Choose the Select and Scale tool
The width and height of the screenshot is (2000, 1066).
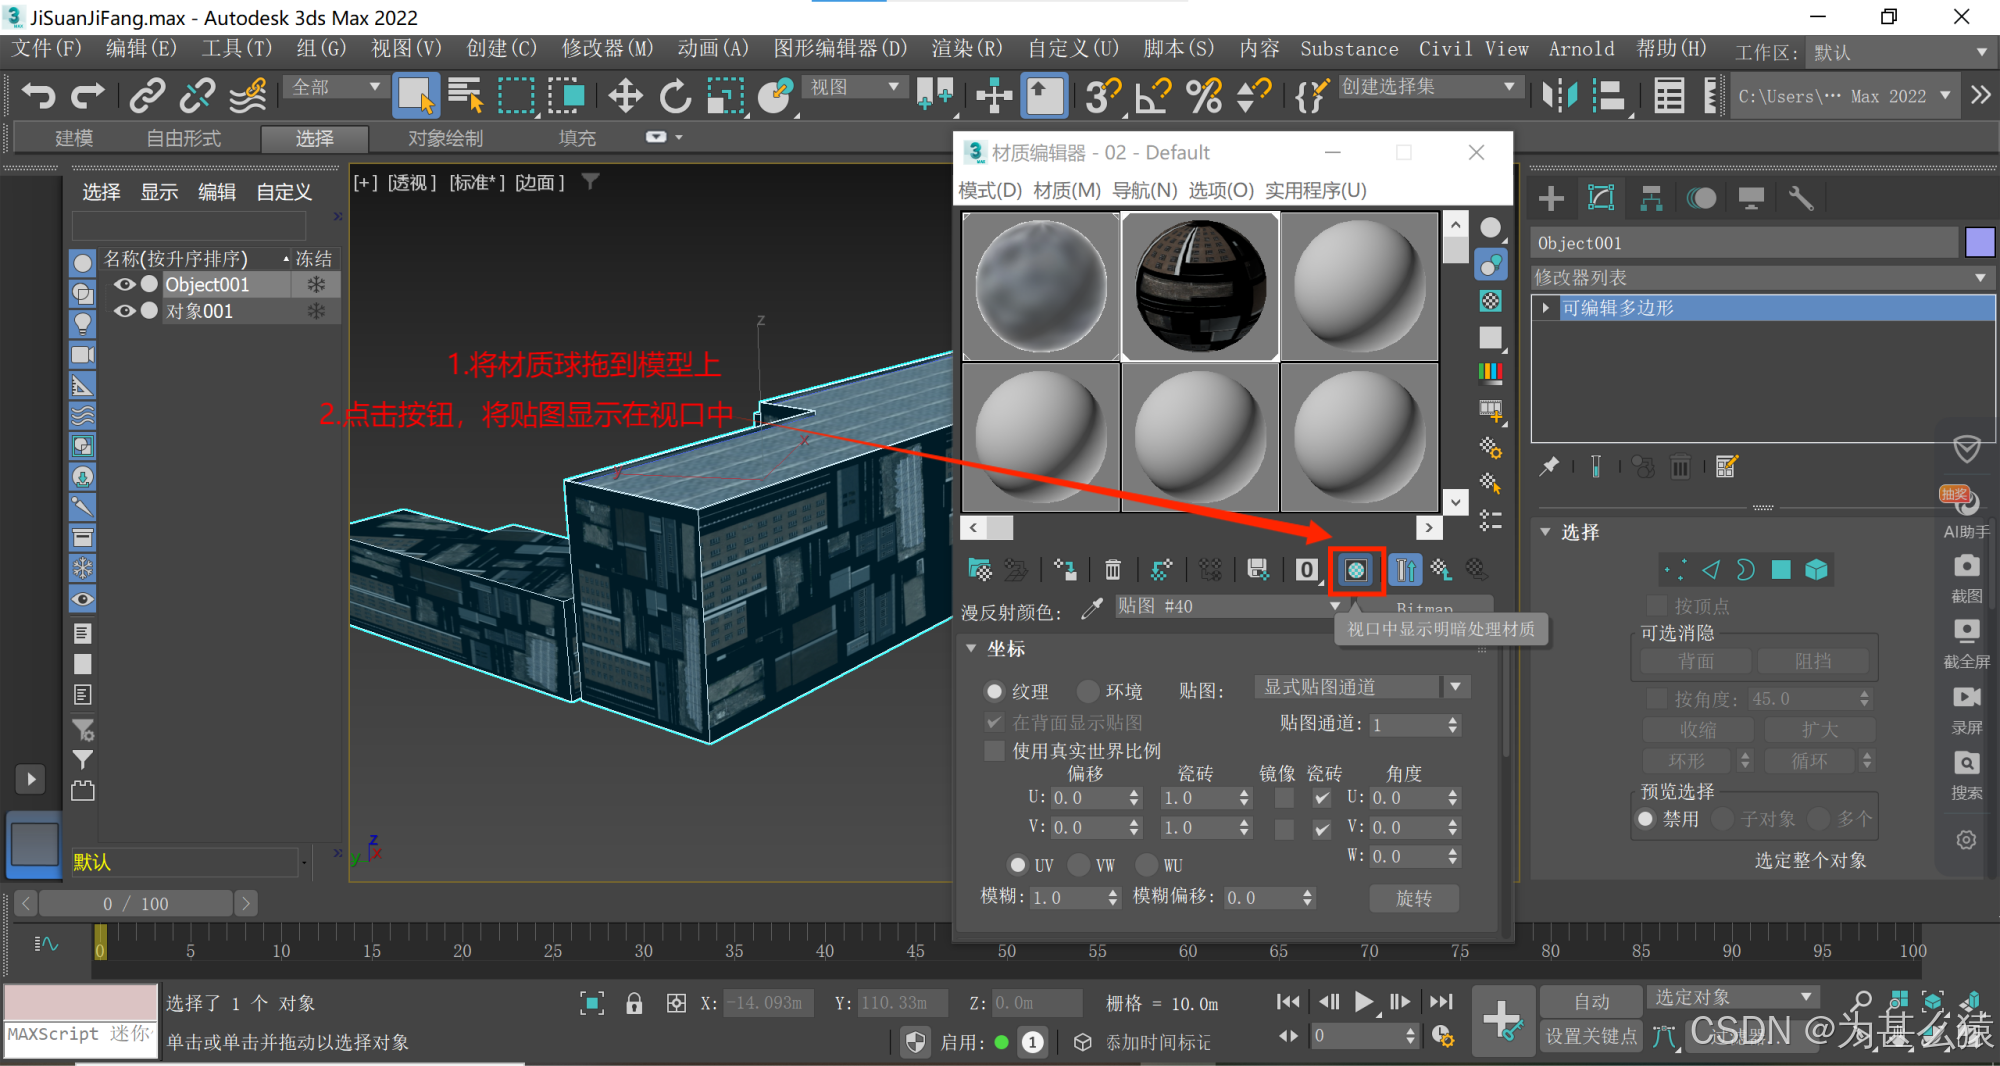coord(726,96)
